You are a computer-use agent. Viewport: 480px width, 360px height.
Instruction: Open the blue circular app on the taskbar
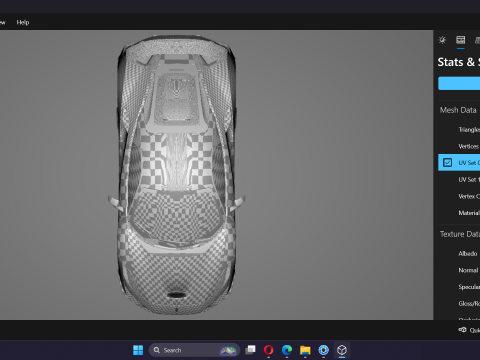tap(323, 350)
